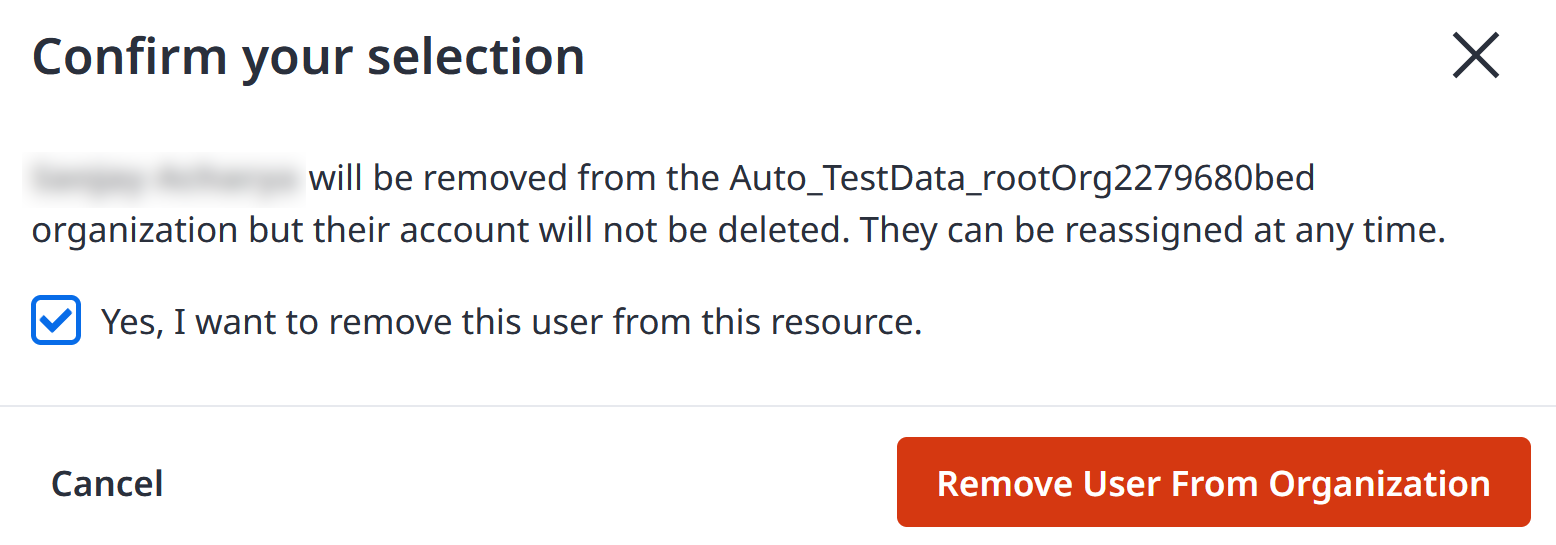Dismiss the dialog using the X icon
Image resolution: width=1556 pixels, height=545 pixels.
click(1476, 56)
